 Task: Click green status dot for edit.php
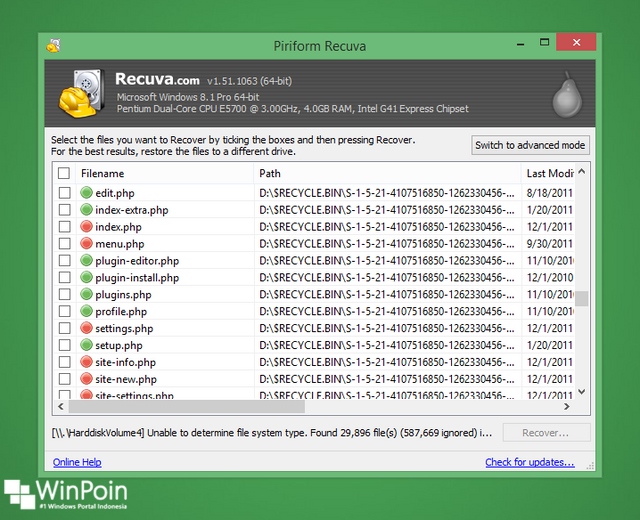click(x=86, y=193)
